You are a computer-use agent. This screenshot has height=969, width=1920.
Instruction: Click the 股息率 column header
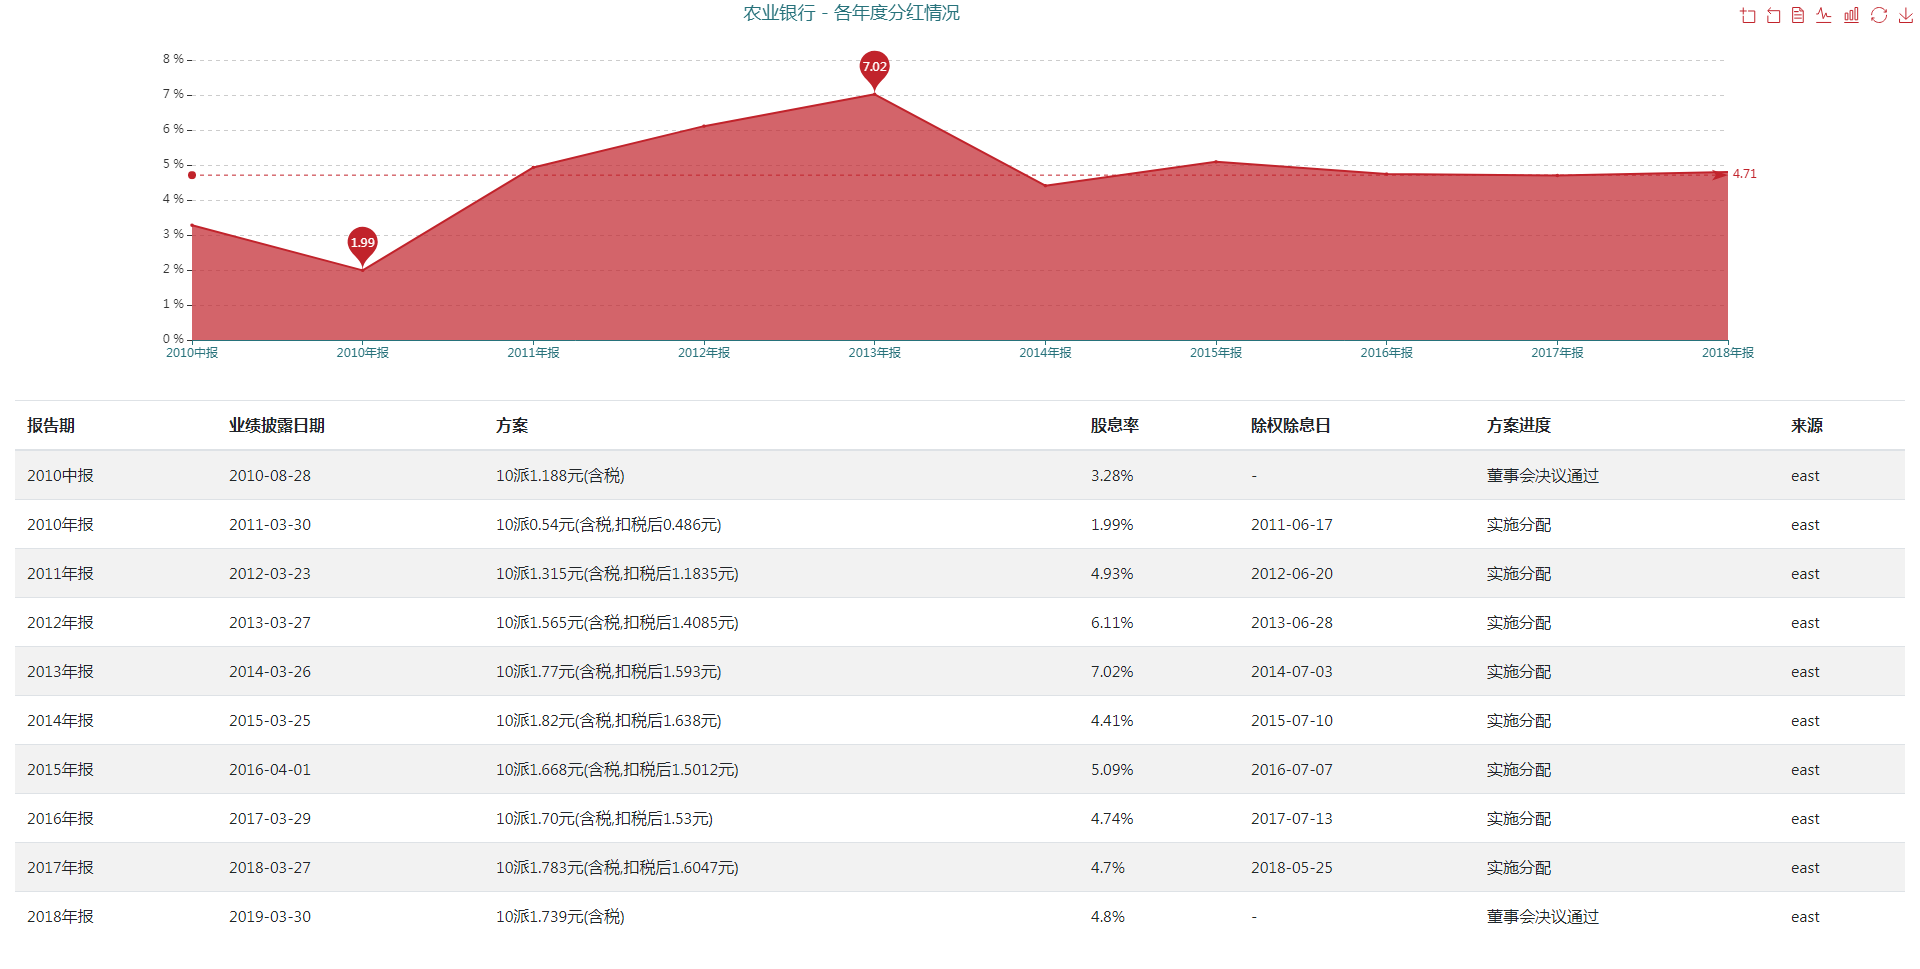(1115, 426)
